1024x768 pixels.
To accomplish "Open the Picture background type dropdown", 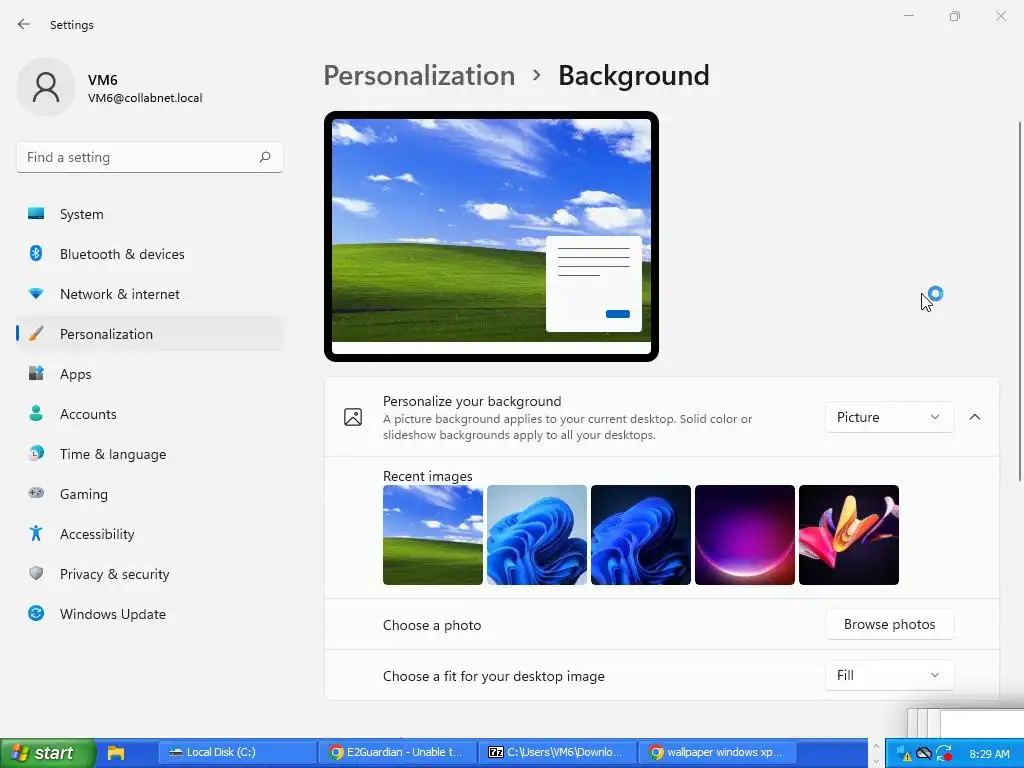I will click(x=889, y=417).
